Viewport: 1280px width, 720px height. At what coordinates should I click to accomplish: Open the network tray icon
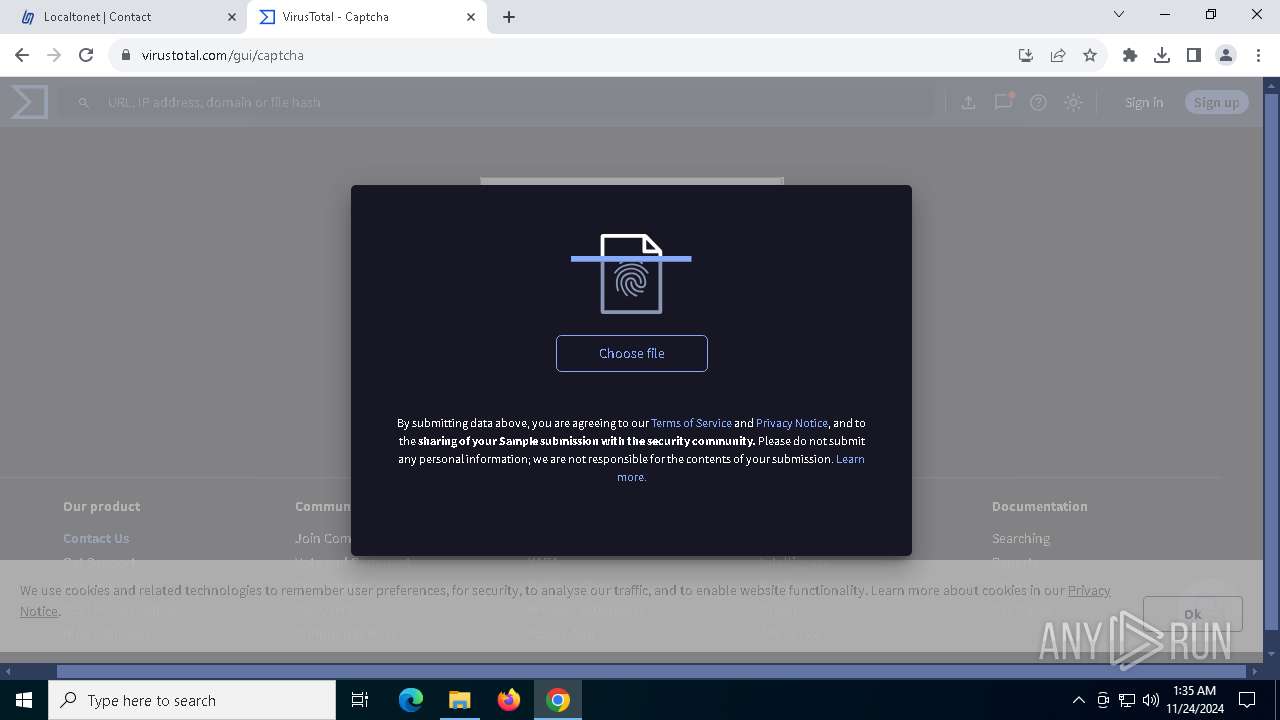1127,700
